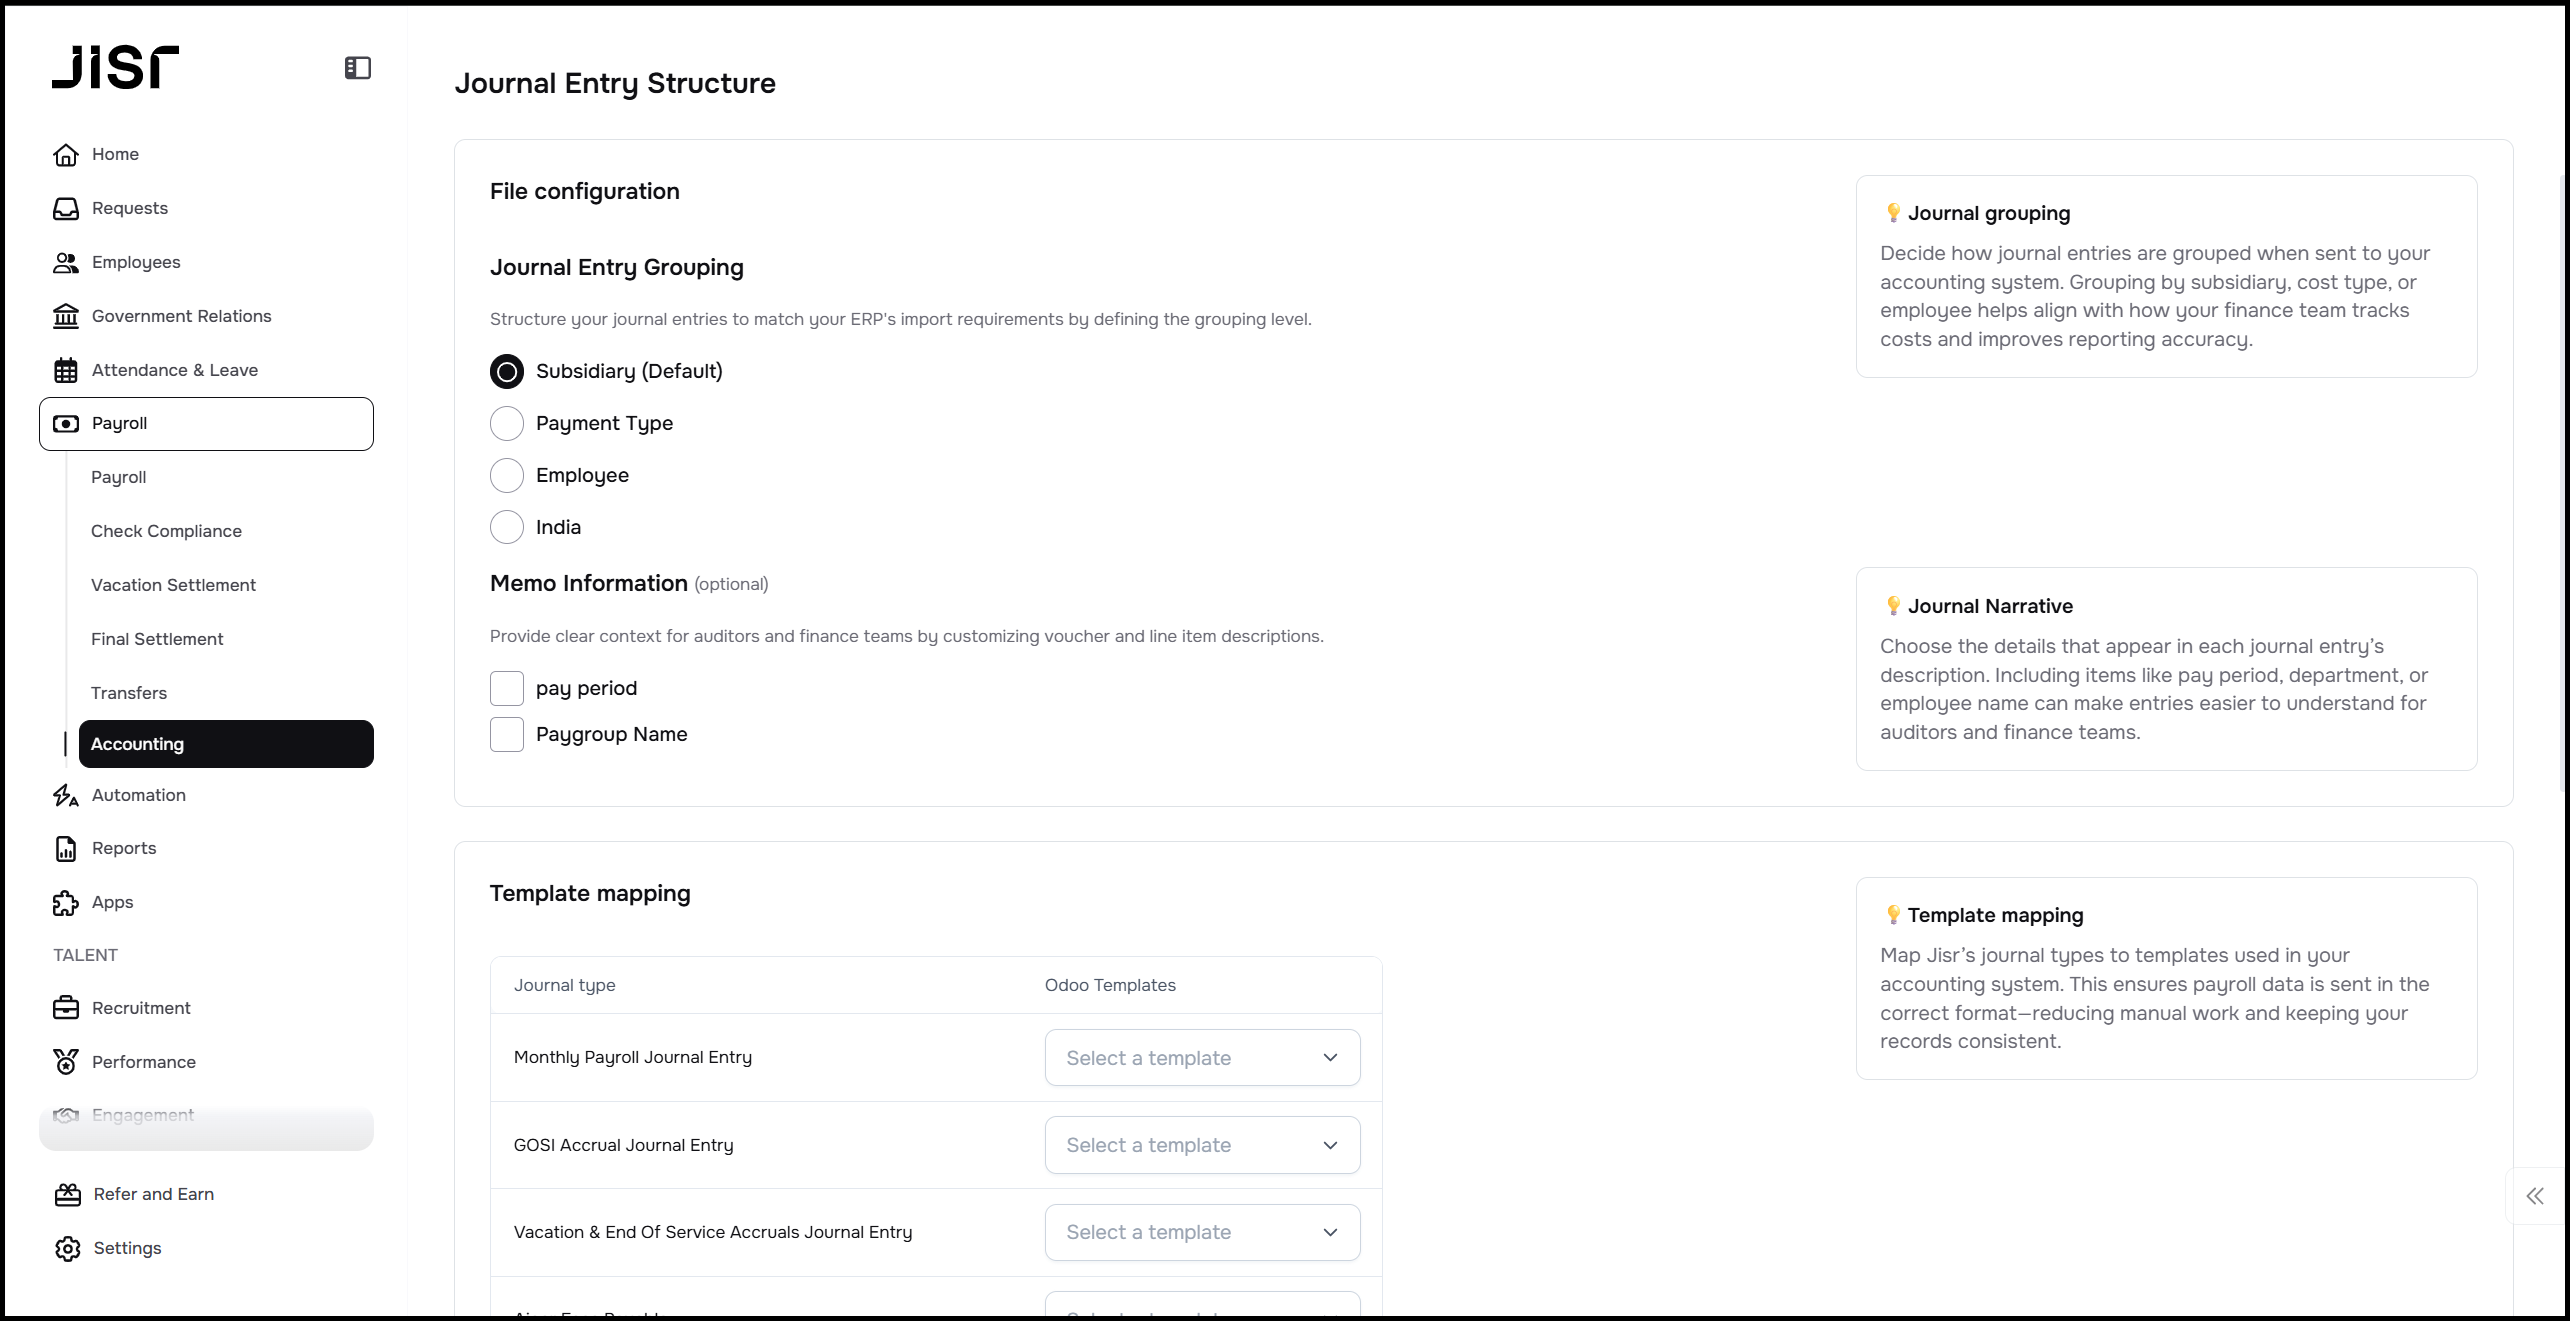
Task: Select the Payment Type radio option
Action: 507,424
